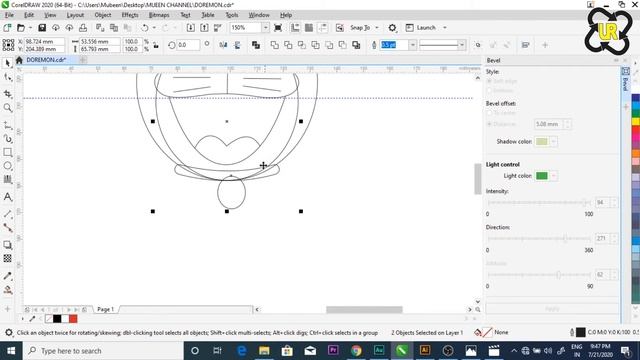Image resolution: width=640 pixels, height=360 pixels.
Task: Open the line style dropdown
Action: coord(462,45)
